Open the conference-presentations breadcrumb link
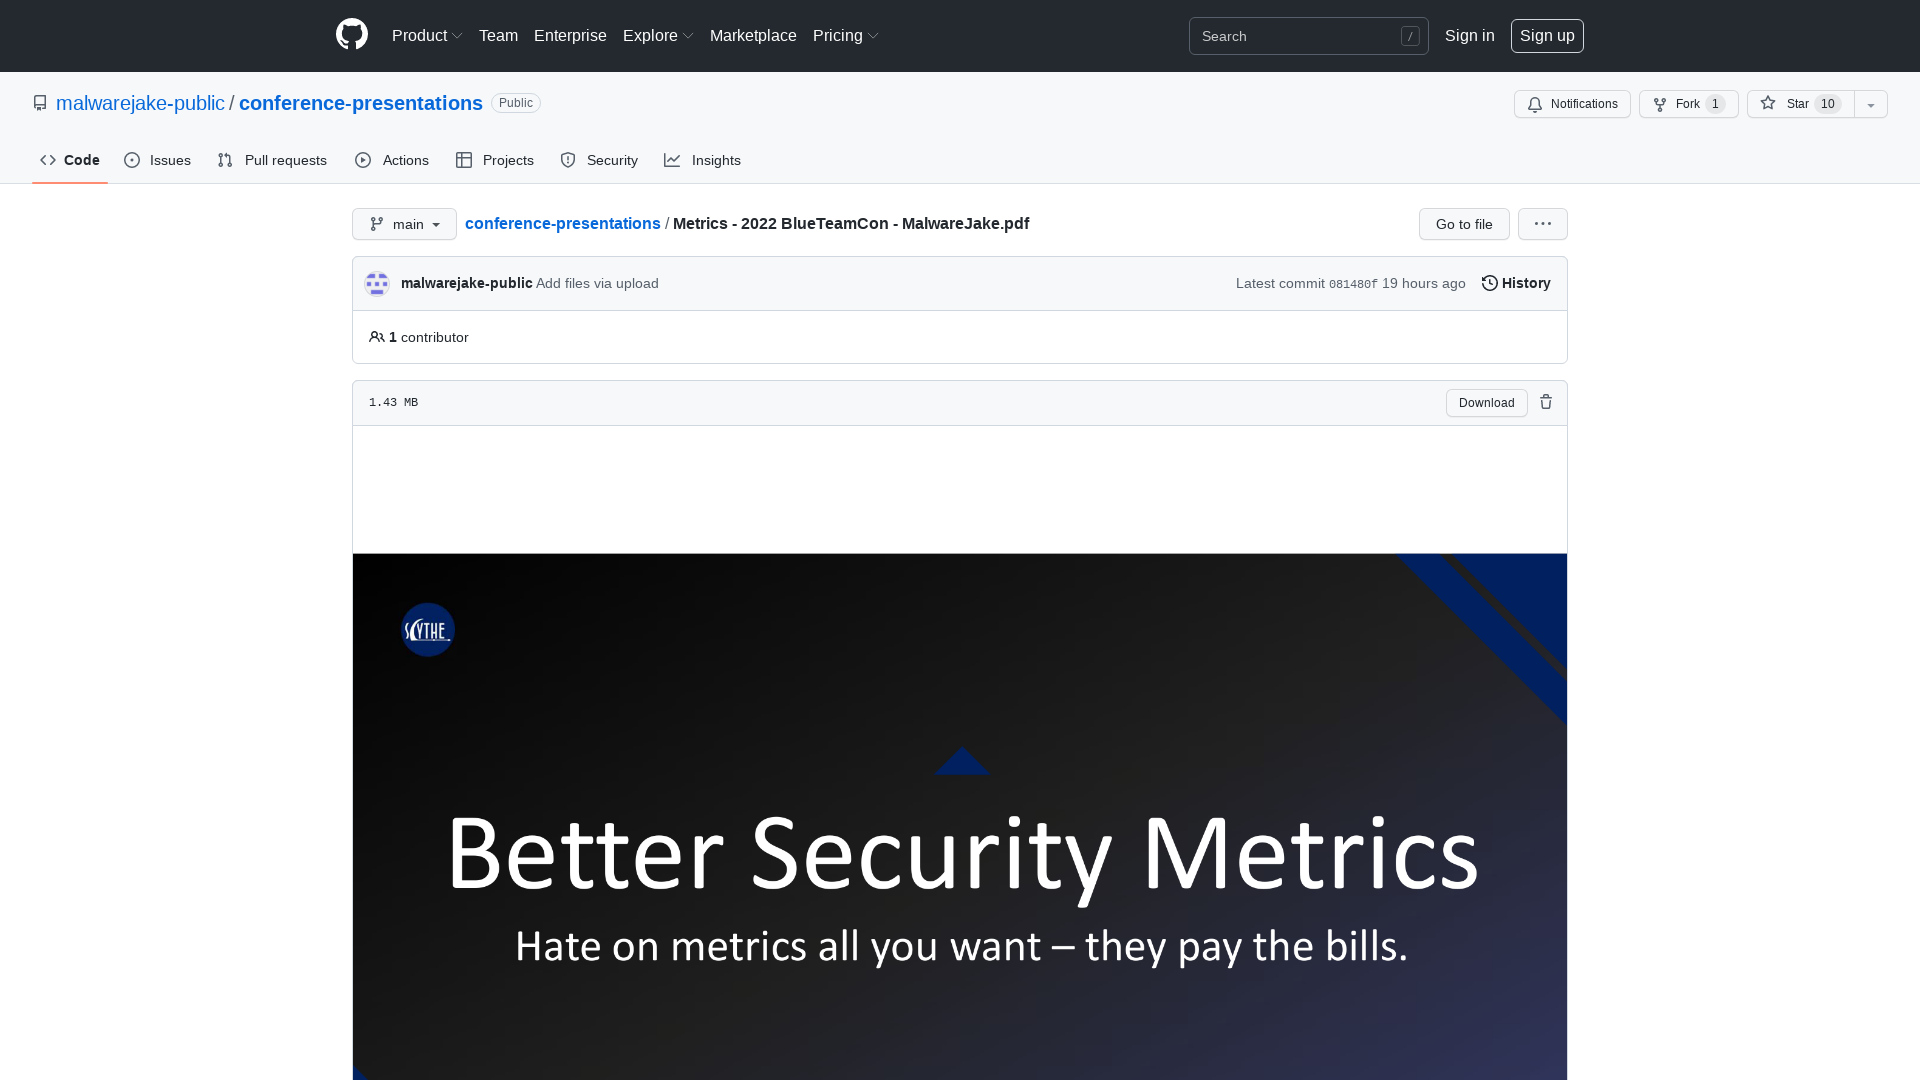 pos(562,223)
